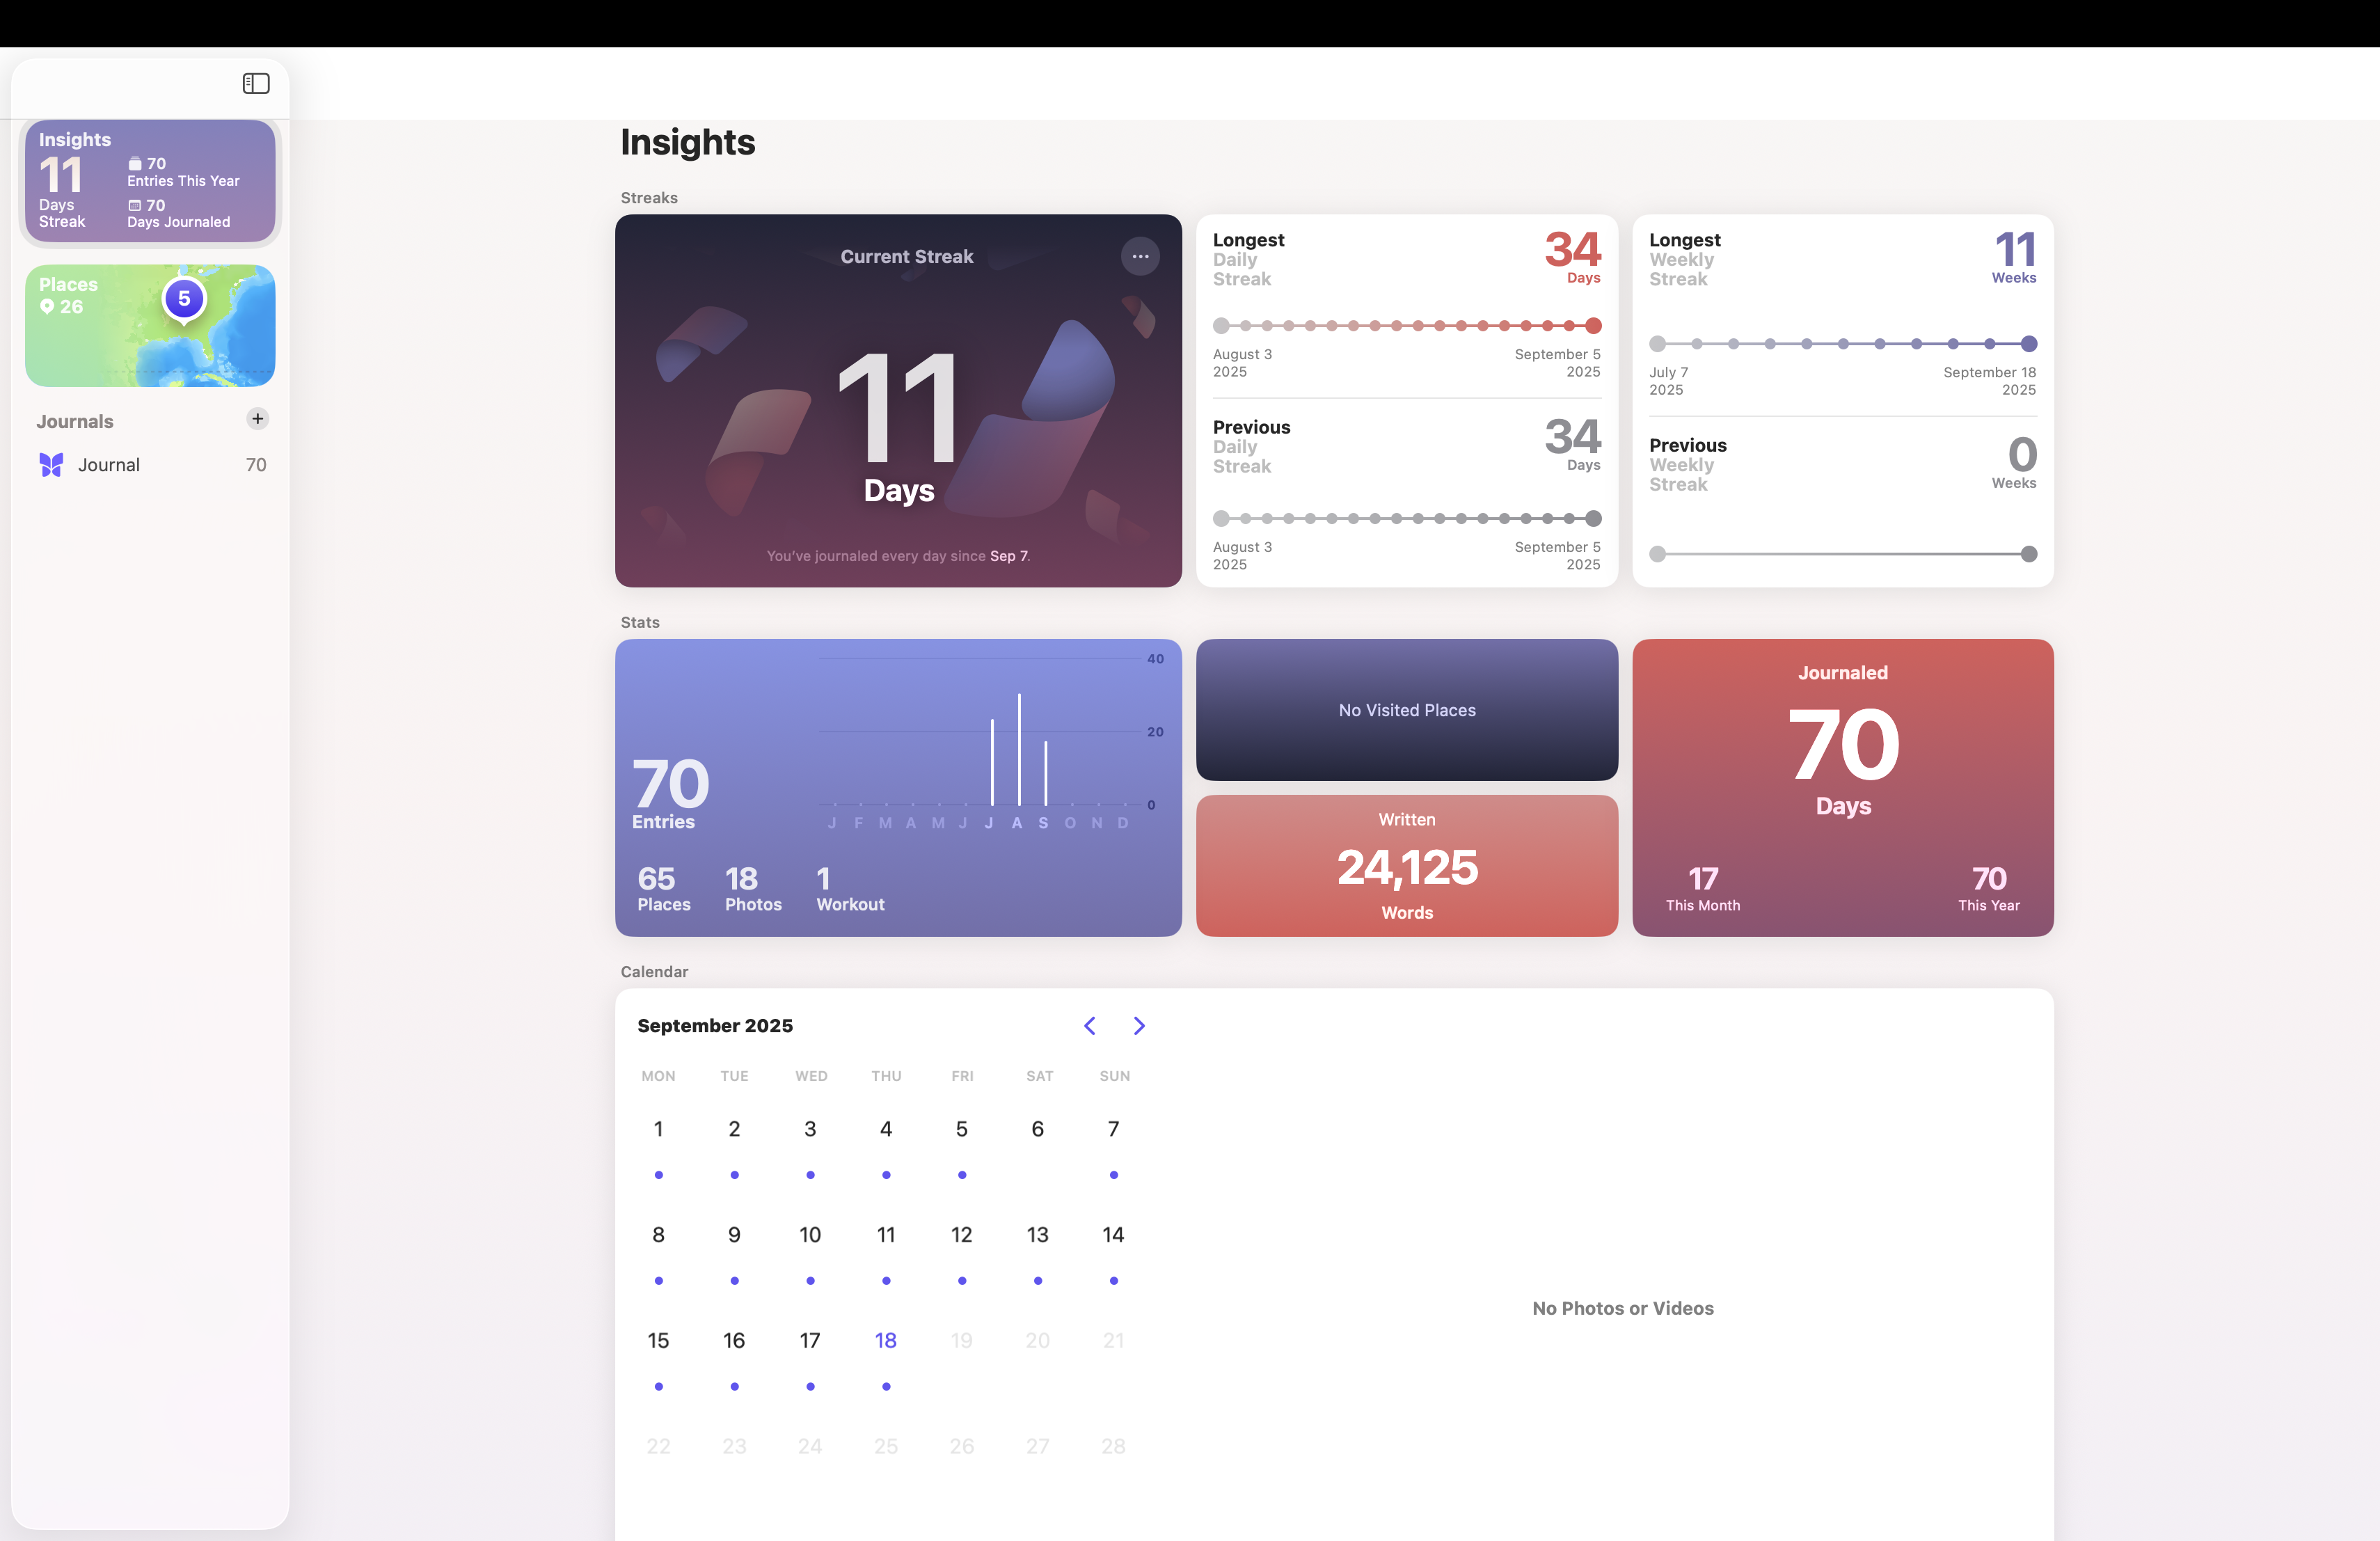Screen dimensions: 2380x1541
Task: Select September 18 in the calendar
Action: tap(885, 1340)
